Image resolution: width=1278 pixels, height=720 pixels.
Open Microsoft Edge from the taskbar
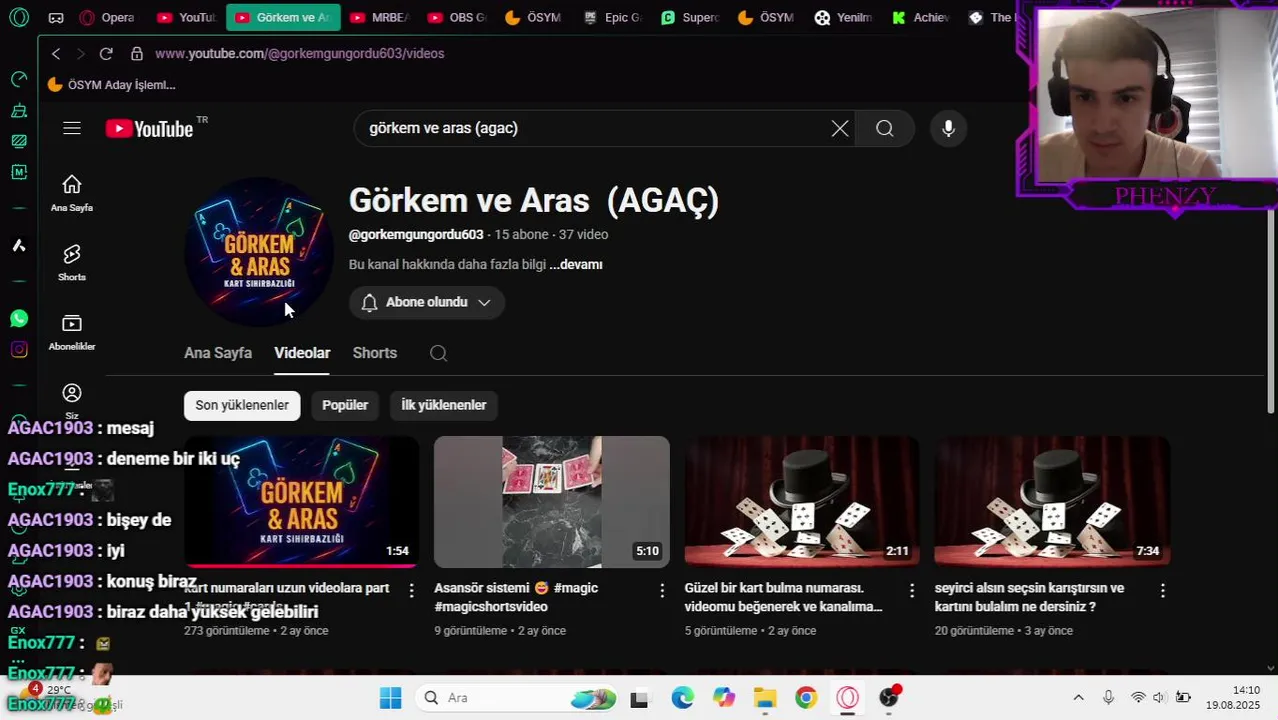click(x=682, y=697)
